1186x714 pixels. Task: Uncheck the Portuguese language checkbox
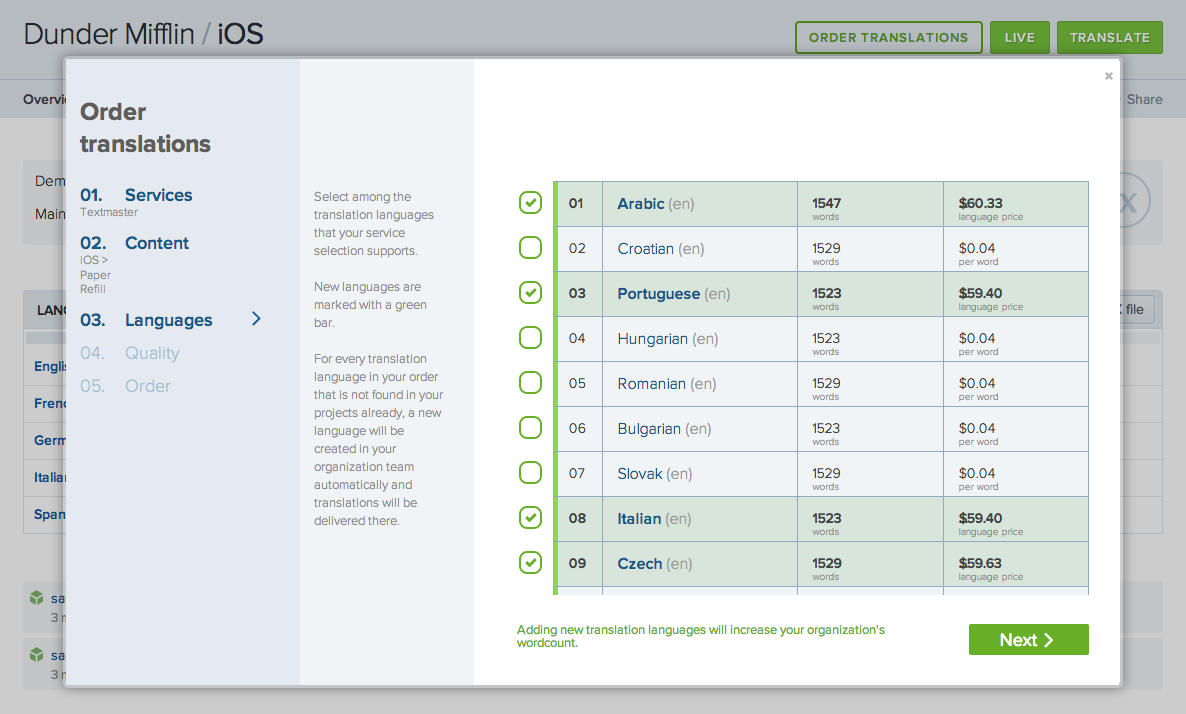tap(530, 293)
